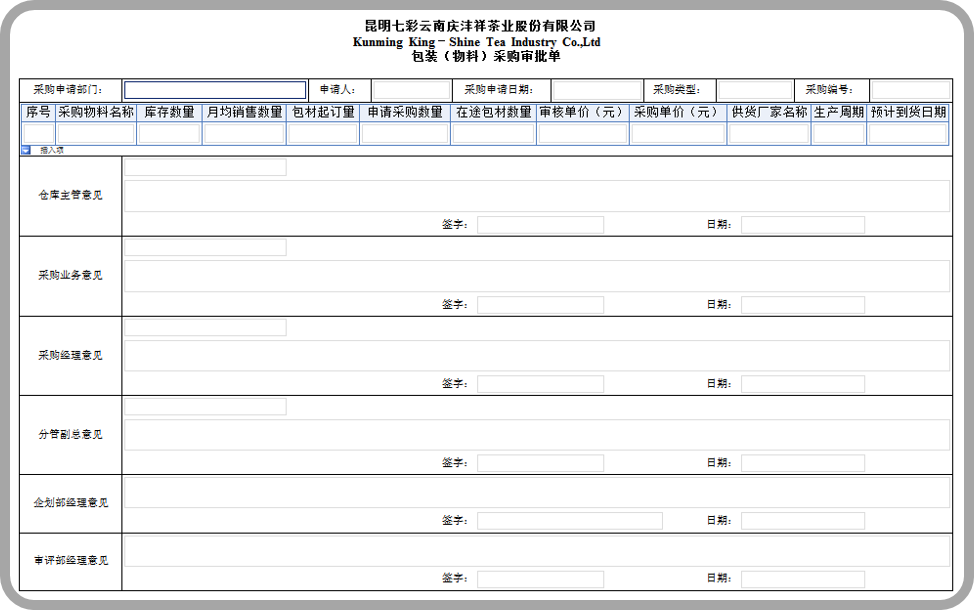Viewport: 975px width, 611px height.
Task: Click the blue dropdown icon beside 插入项
Action: [24, 150]
